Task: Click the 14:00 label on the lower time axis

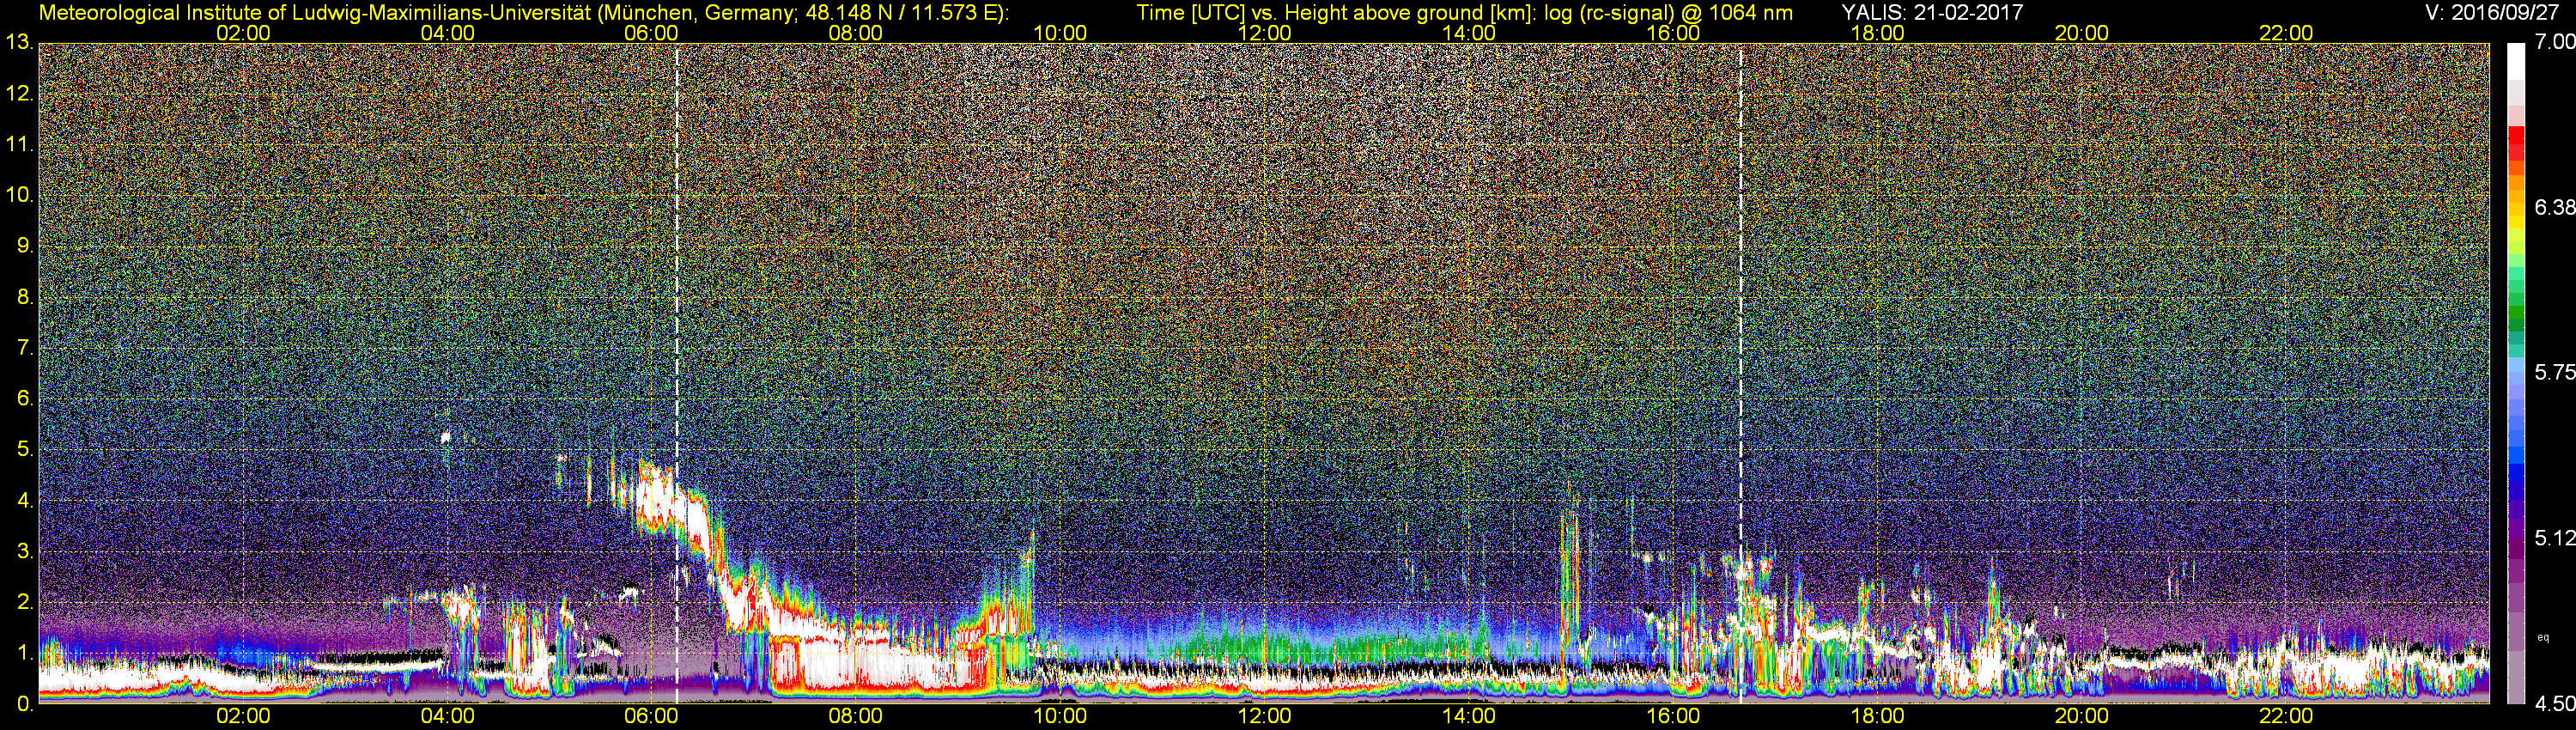Action: click(1468, 717)
